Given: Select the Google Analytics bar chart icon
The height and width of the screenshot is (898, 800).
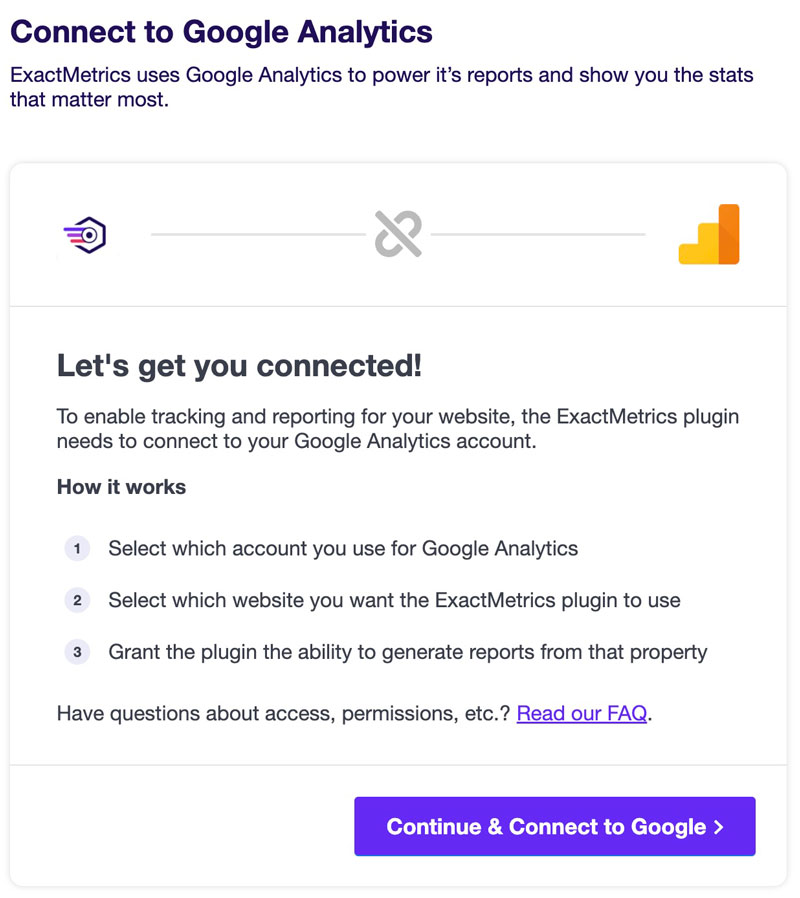Looking at the screenshot, I should pos(709,234).
